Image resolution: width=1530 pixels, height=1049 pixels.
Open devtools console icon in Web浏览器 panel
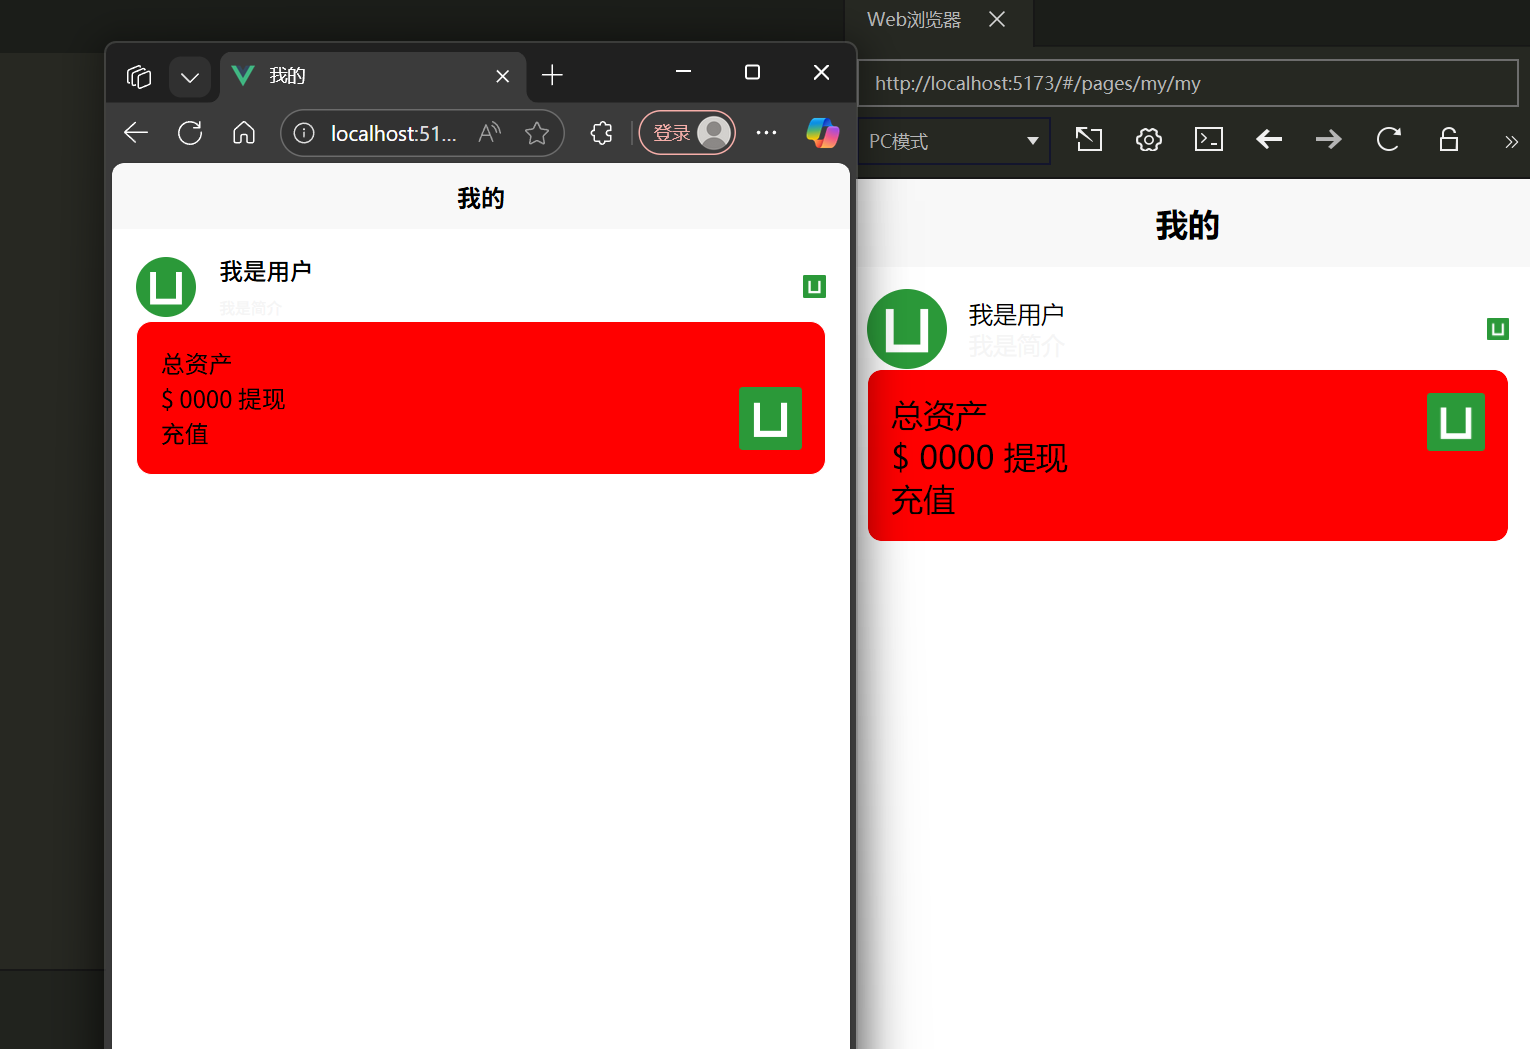(x=1208, y=140)
